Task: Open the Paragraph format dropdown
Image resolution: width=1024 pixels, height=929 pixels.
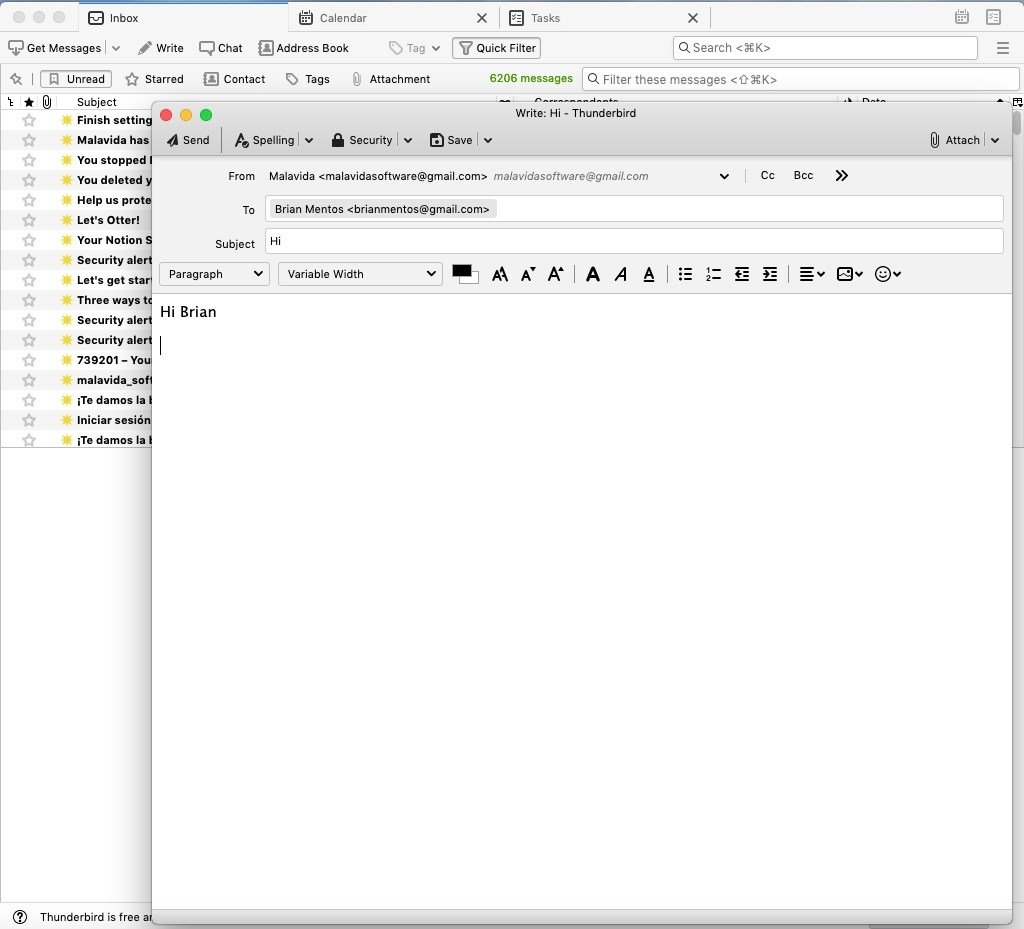Action: click(x=214, y=274)
